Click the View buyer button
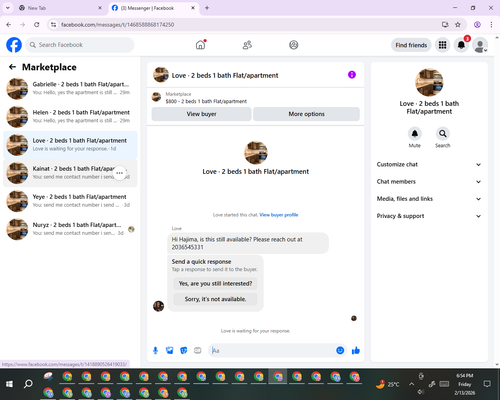The width and height of the screenshot is (500, 400). (201, 114)
